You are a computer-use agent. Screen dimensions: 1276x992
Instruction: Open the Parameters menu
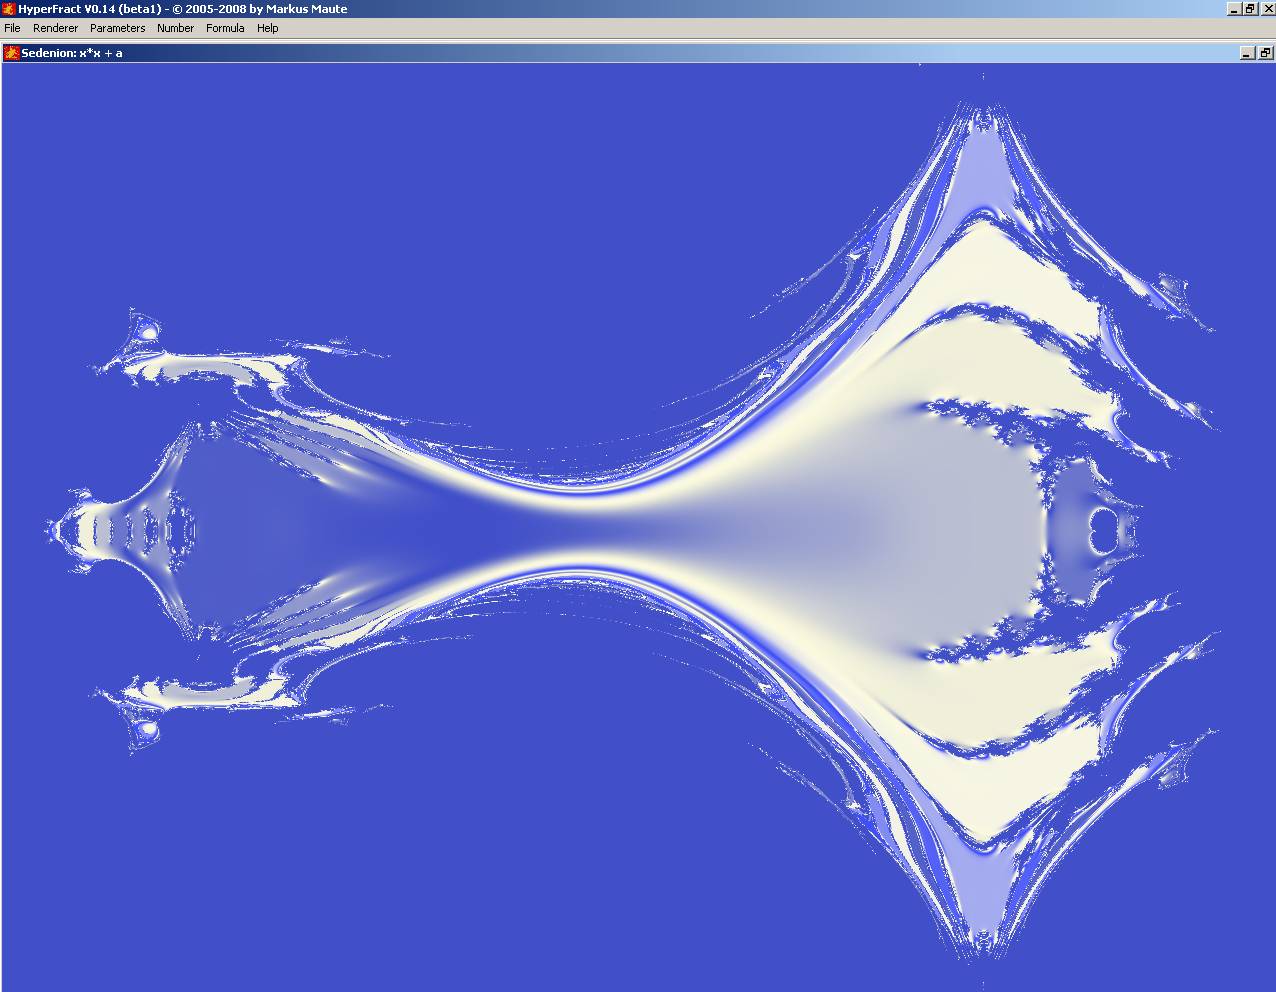117,28
